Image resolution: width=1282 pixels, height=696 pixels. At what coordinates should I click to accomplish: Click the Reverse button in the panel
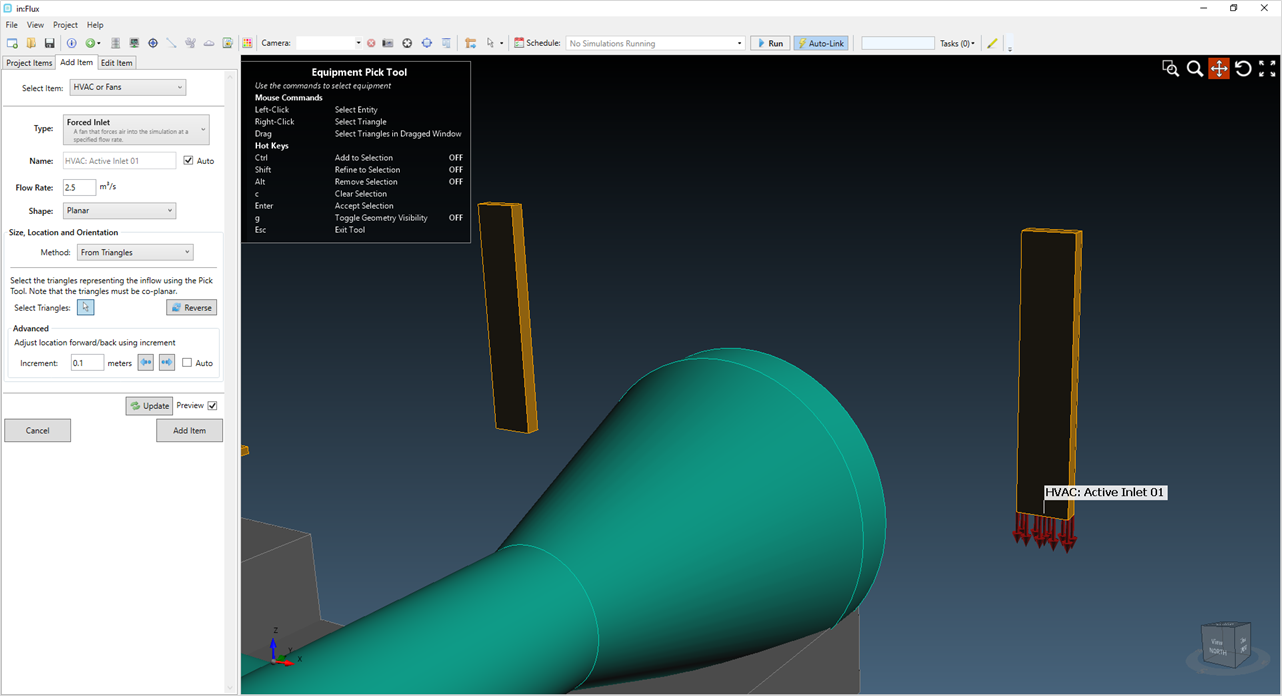(x=191, y=307)
